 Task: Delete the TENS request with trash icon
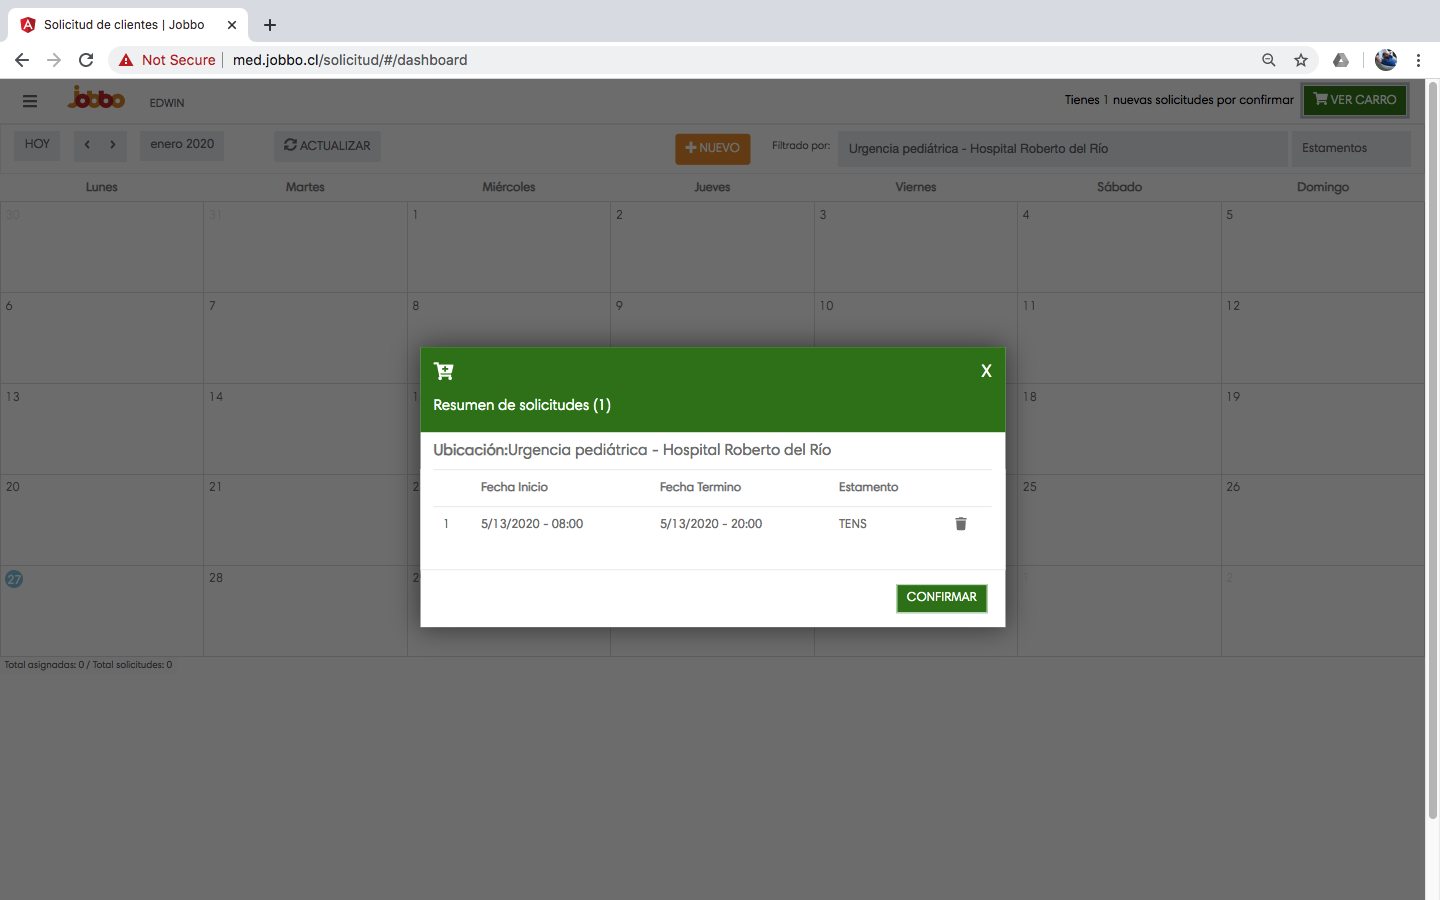[x=960, y=524]
